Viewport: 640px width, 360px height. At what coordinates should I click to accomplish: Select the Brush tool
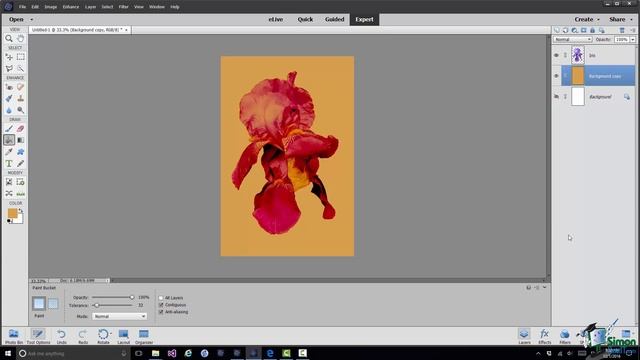click(x=9, y=129)
